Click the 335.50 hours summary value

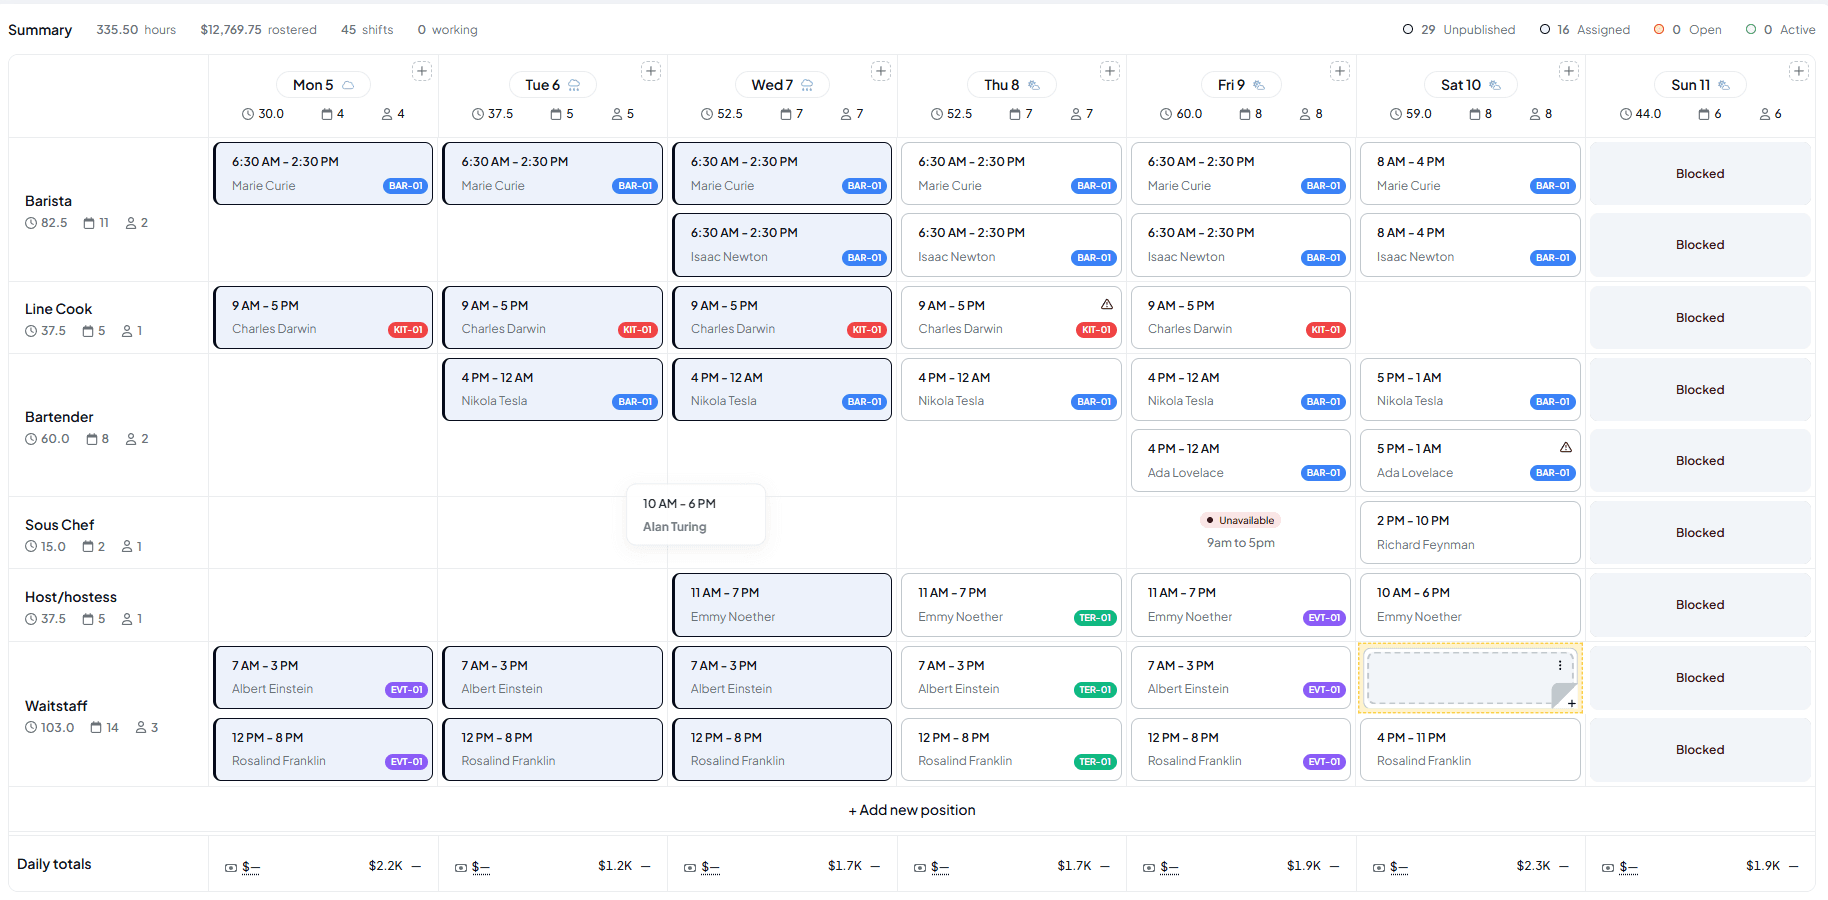coord(136,30)
